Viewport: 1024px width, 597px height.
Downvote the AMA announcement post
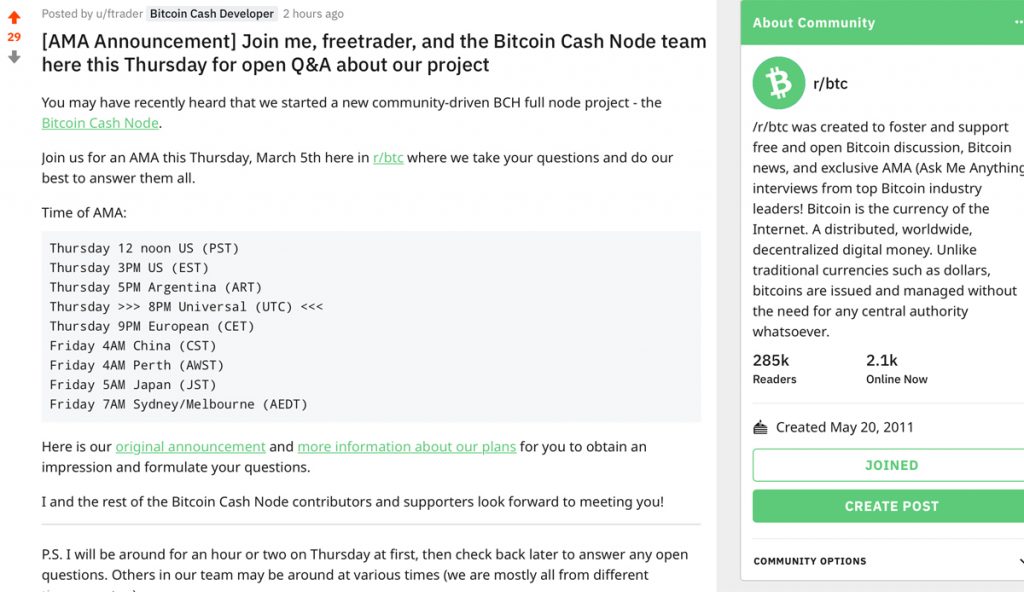[12, 57]
